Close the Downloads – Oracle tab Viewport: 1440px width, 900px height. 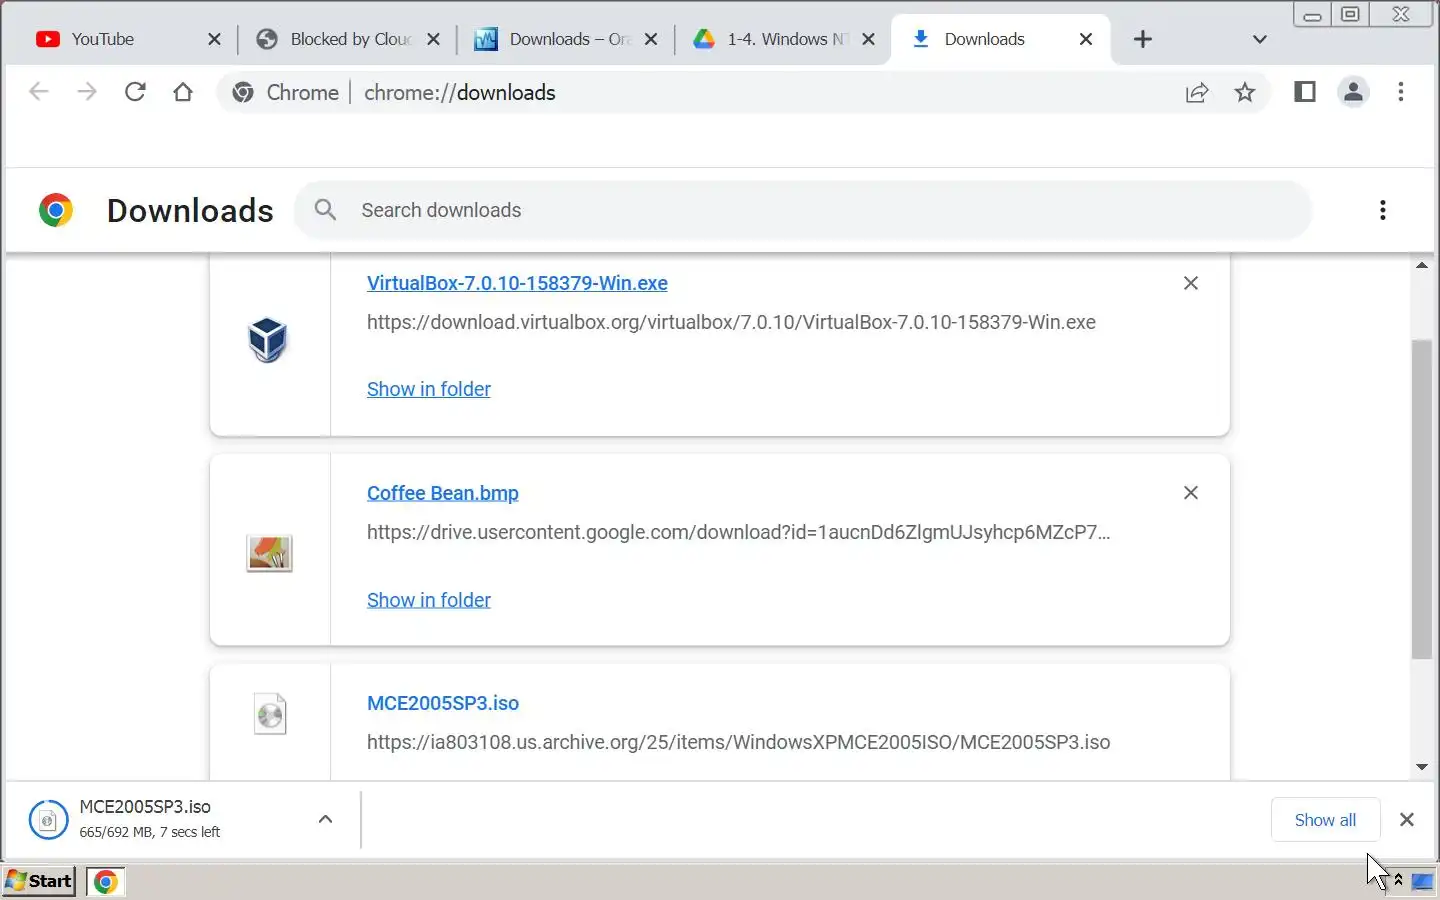pos(651,39)
